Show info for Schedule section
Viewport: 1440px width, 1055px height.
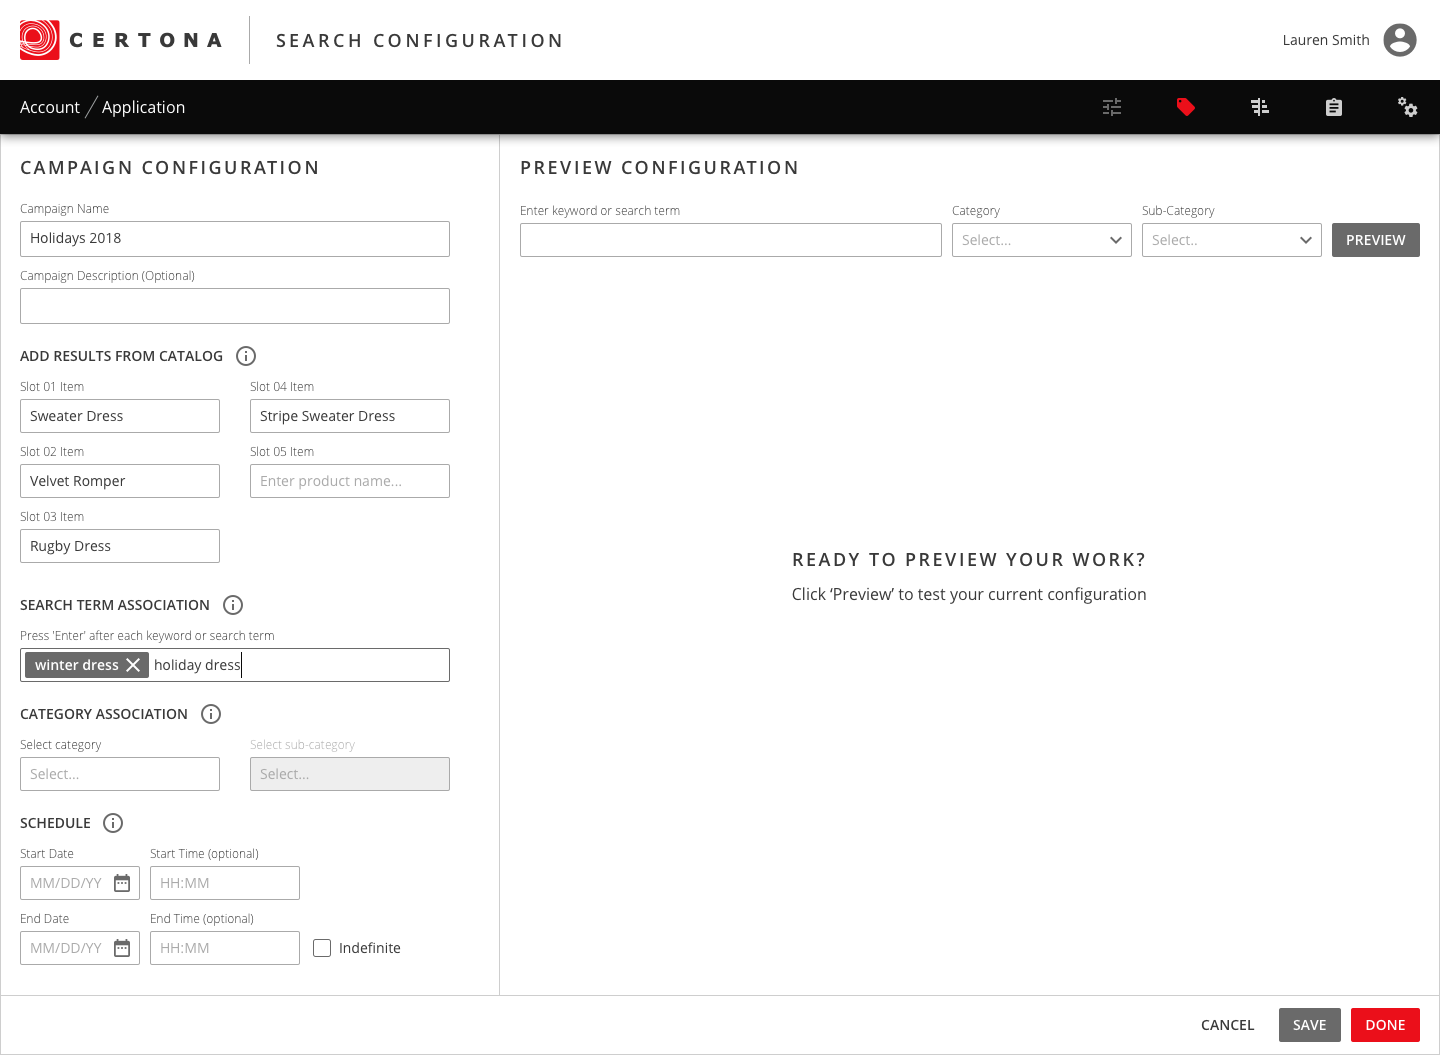click(113, 823)
